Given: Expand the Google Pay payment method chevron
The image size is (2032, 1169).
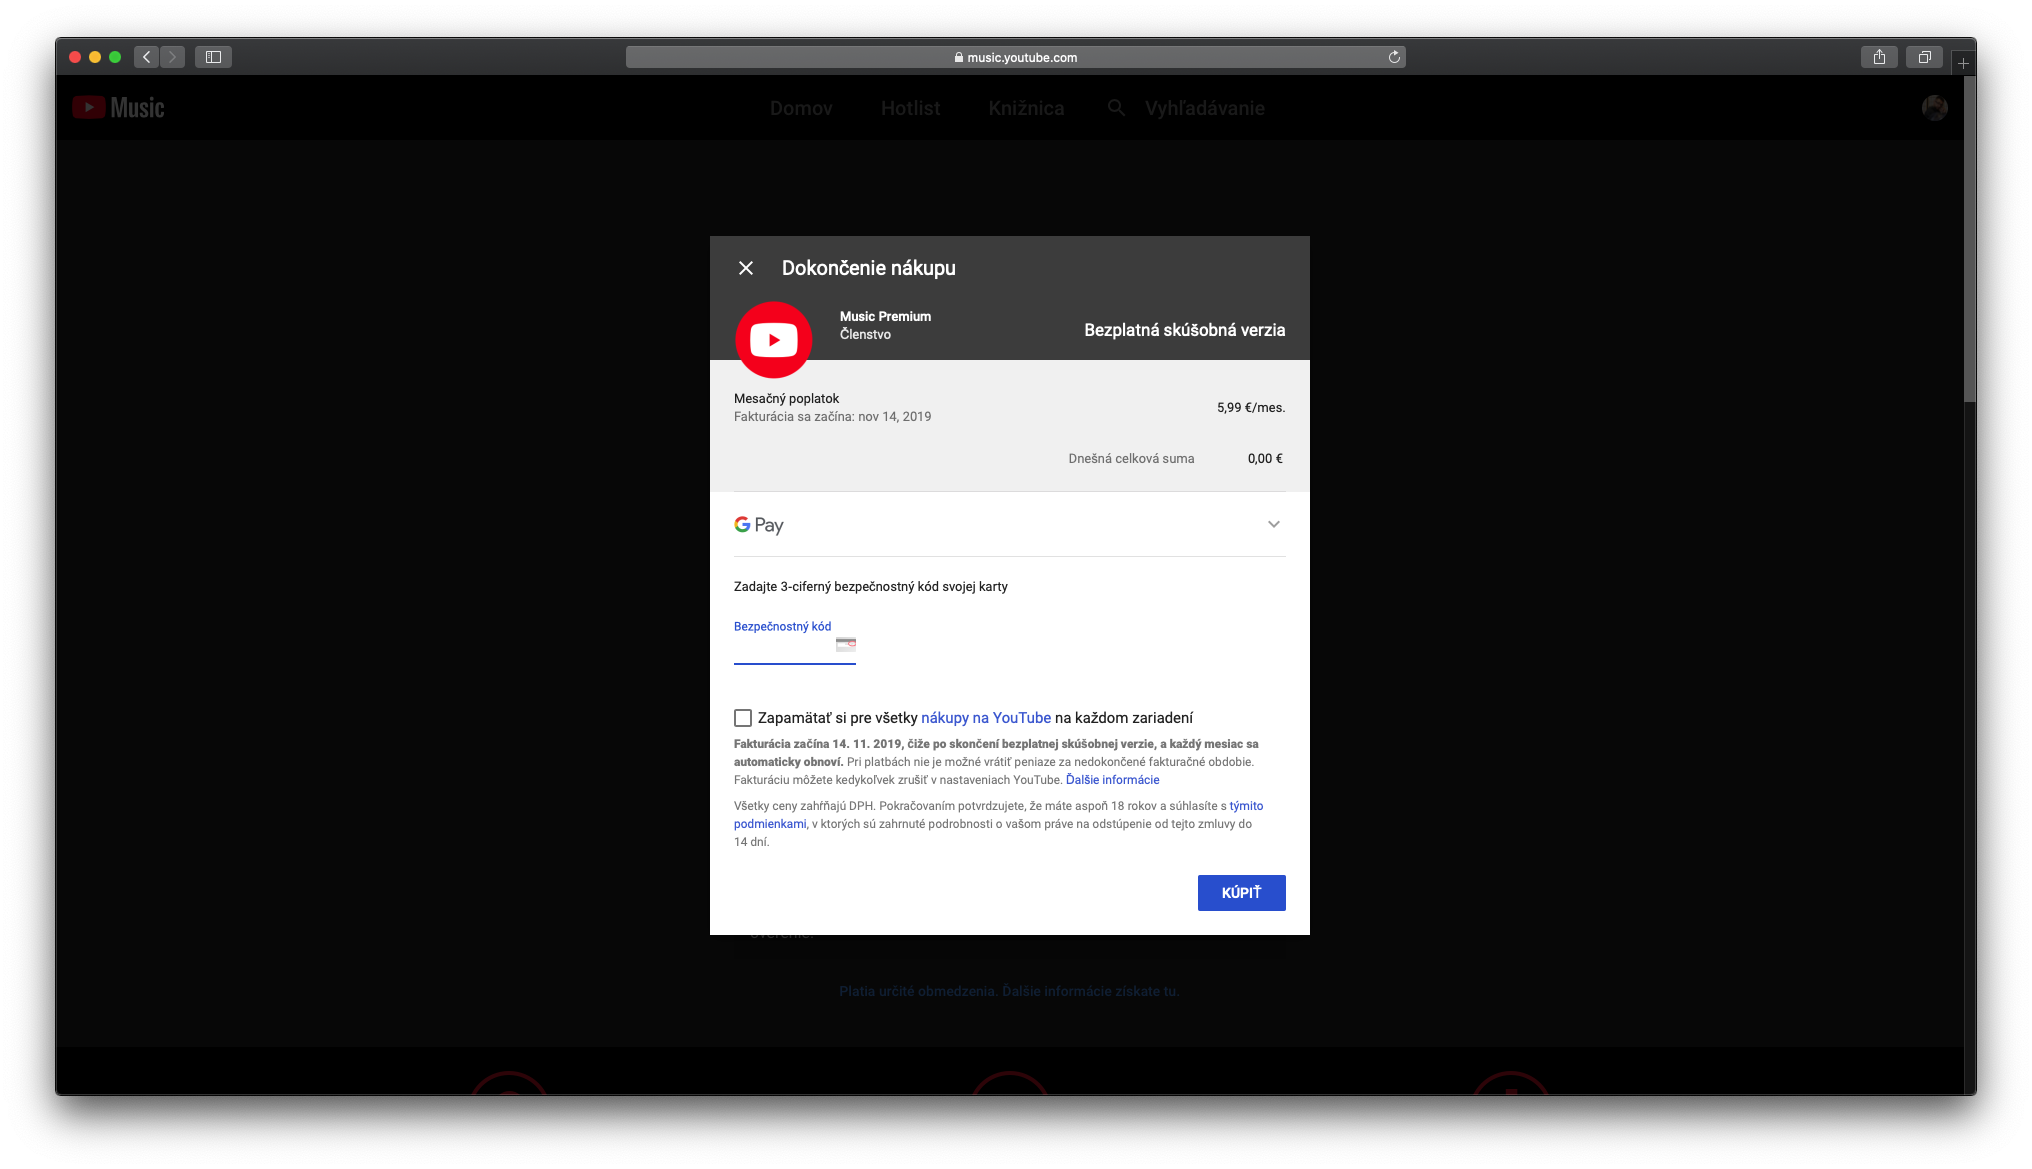Looking at the screenshot, I should pos(1274,524).
